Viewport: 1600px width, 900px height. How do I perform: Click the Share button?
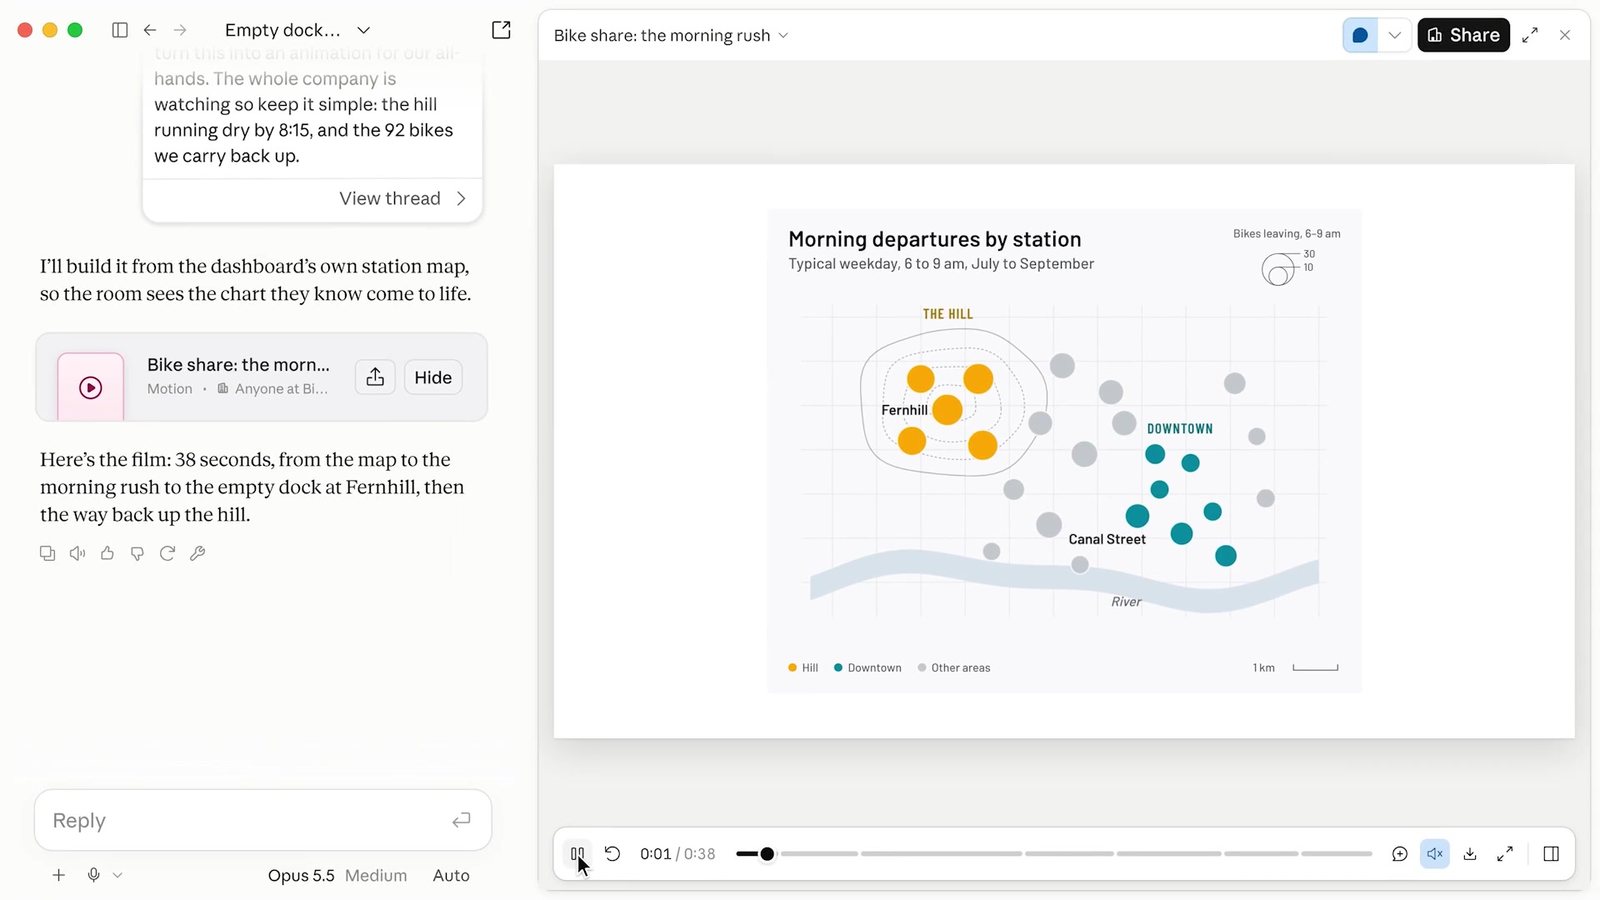(x=1463, y=35)
